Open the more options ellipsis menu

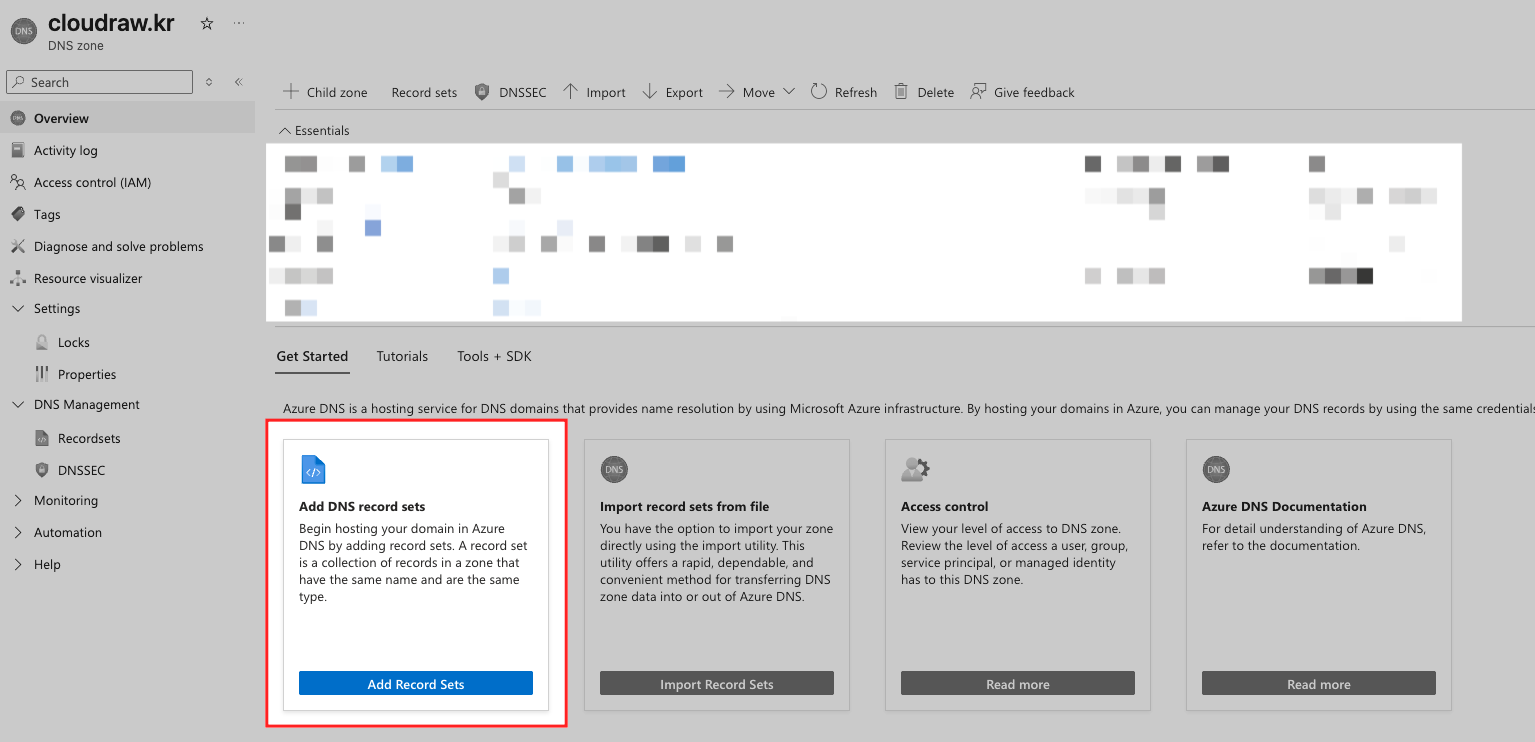coord(238,23)
